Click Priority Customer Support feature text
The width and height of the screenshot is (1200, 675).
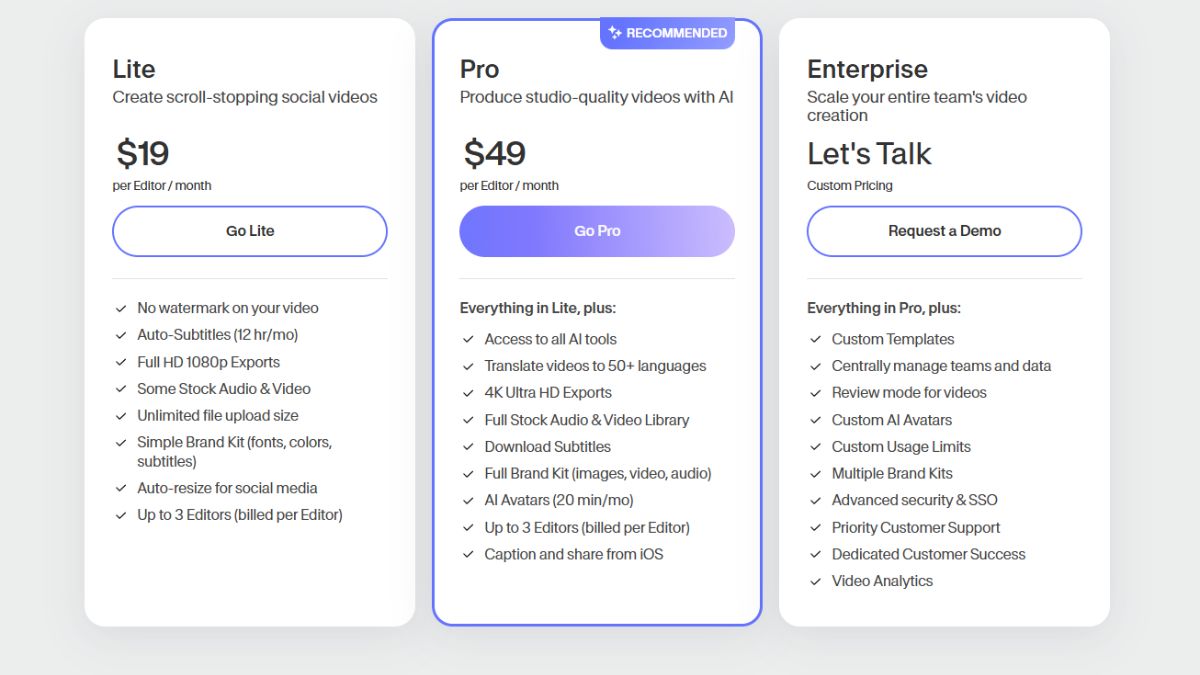pyautogui.click(x=916, y=527)
